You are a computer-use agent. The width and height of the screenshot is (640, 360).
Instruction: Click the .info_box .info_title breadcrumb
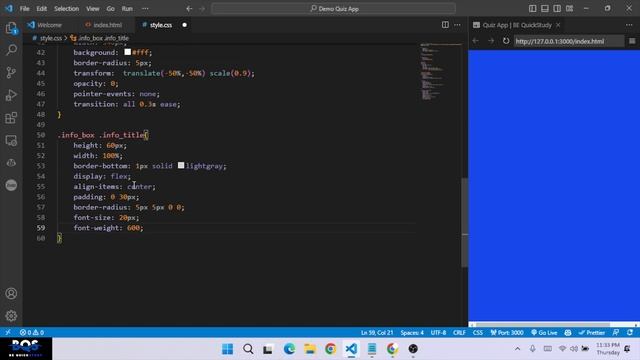click(x=103, y=38)
